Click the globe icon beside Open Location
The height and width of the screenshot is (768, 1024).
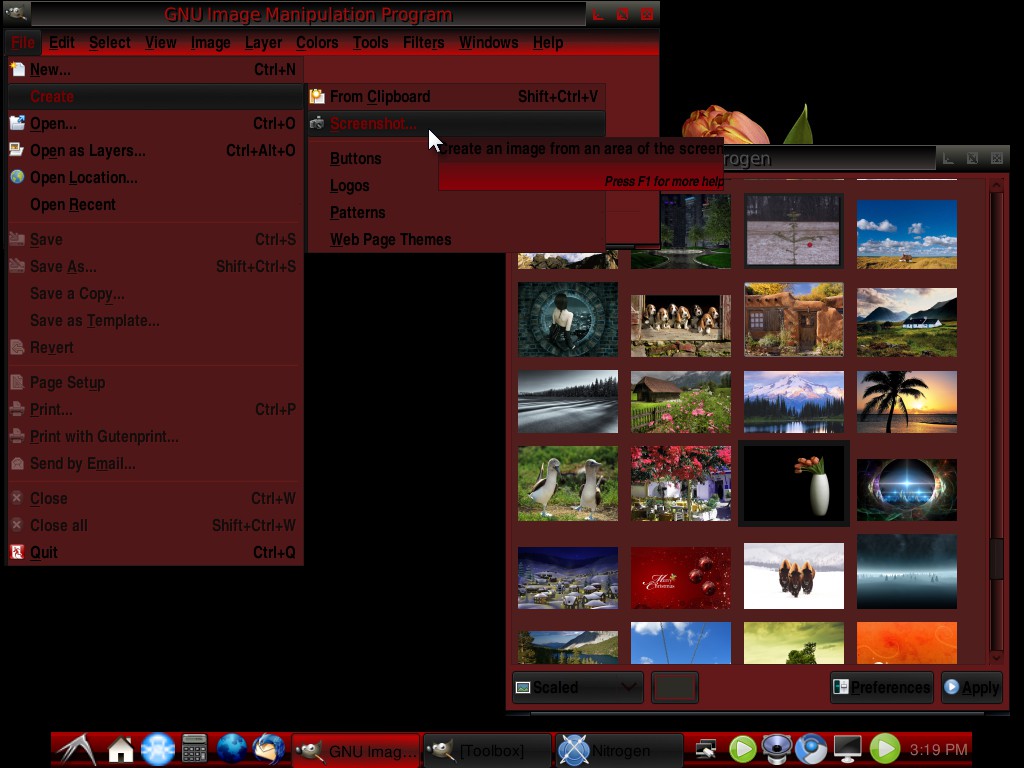tap(18, 177)
